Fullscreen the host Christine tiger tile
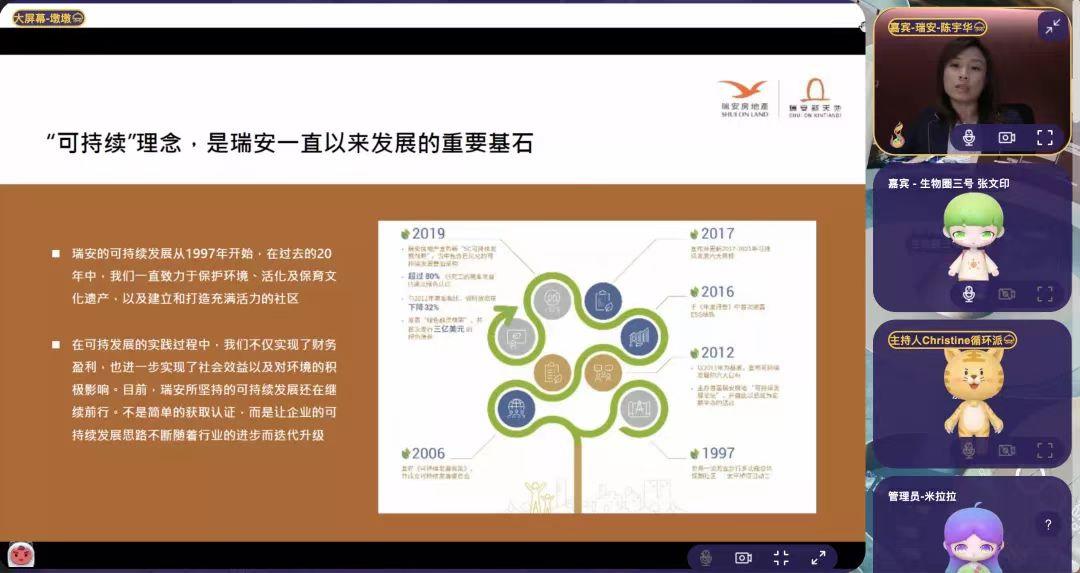This screenshot has height=573, width=1080. (1045, 450)
